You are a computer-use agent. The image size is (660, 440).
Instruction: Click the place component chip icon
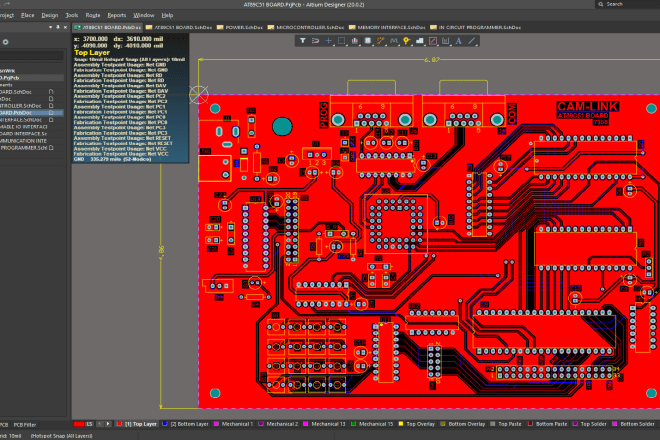(x=367, y=41)
